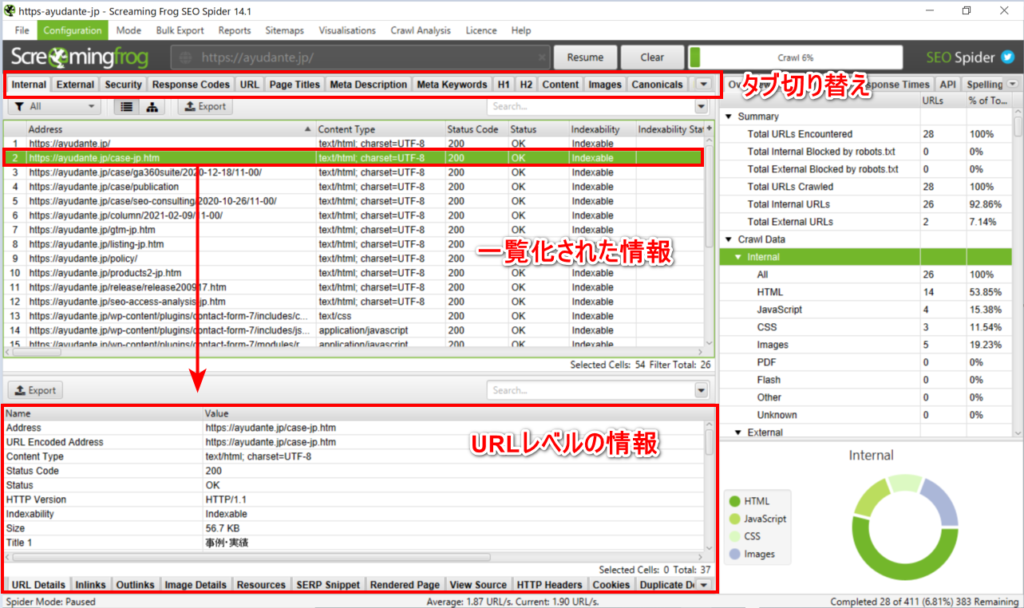The height and width of the screenshot is (608, 1024).
Task: Open the File menu
Action: point(22,30)
